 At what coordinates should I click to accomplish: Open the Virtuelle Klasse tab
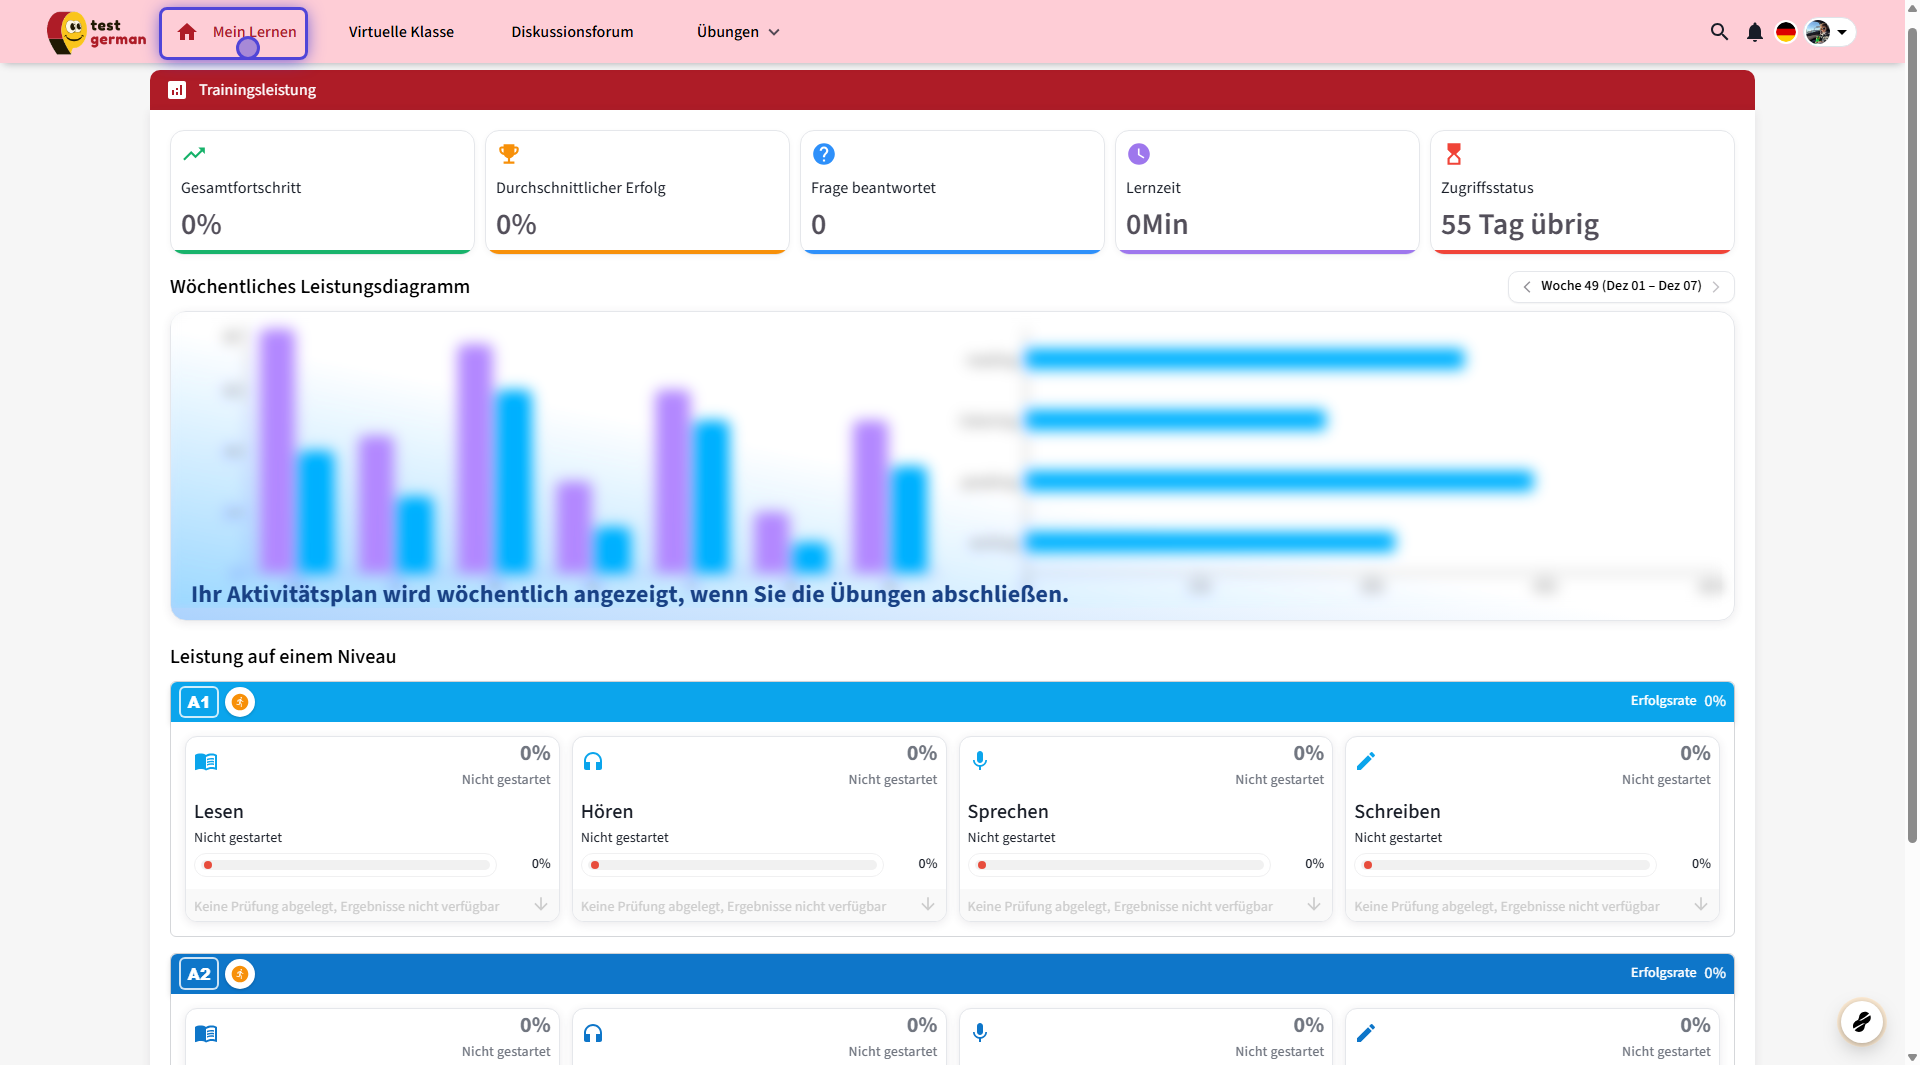[x=401, y=32]
